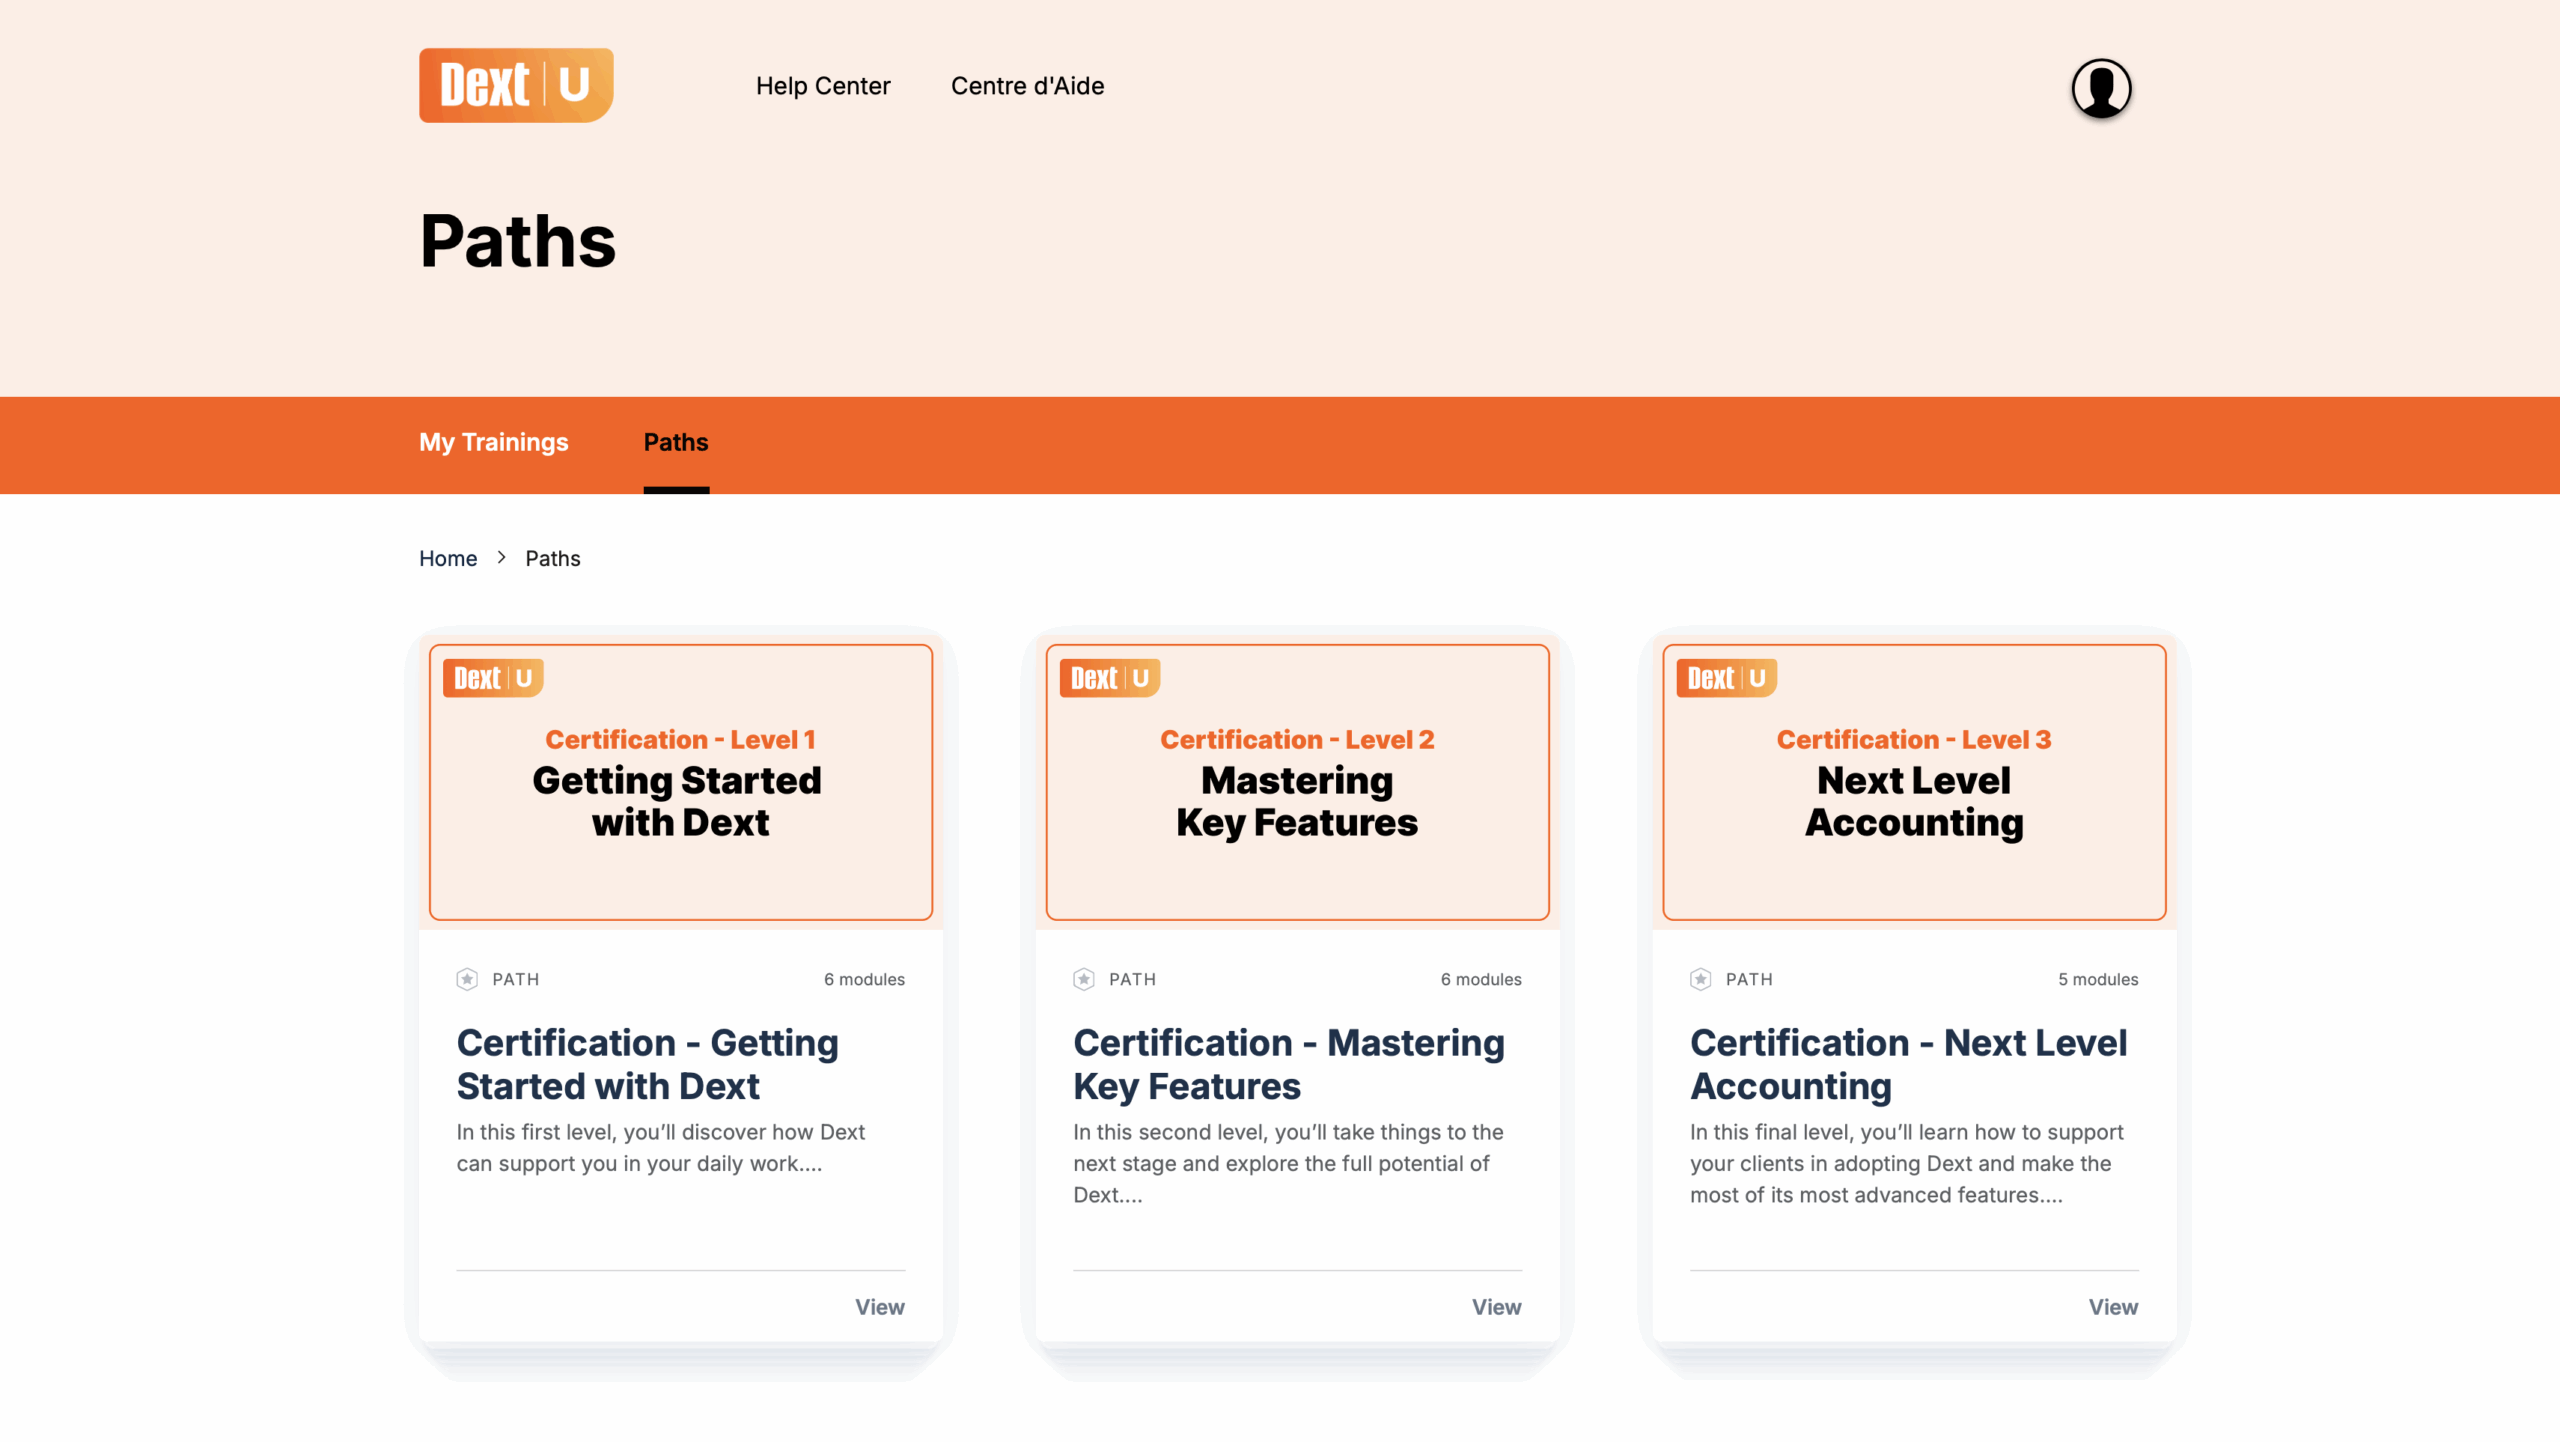View the Mastering Key Features path
Image resolution: width=2560 pixels, height=1442 pixels.
1497,1307
